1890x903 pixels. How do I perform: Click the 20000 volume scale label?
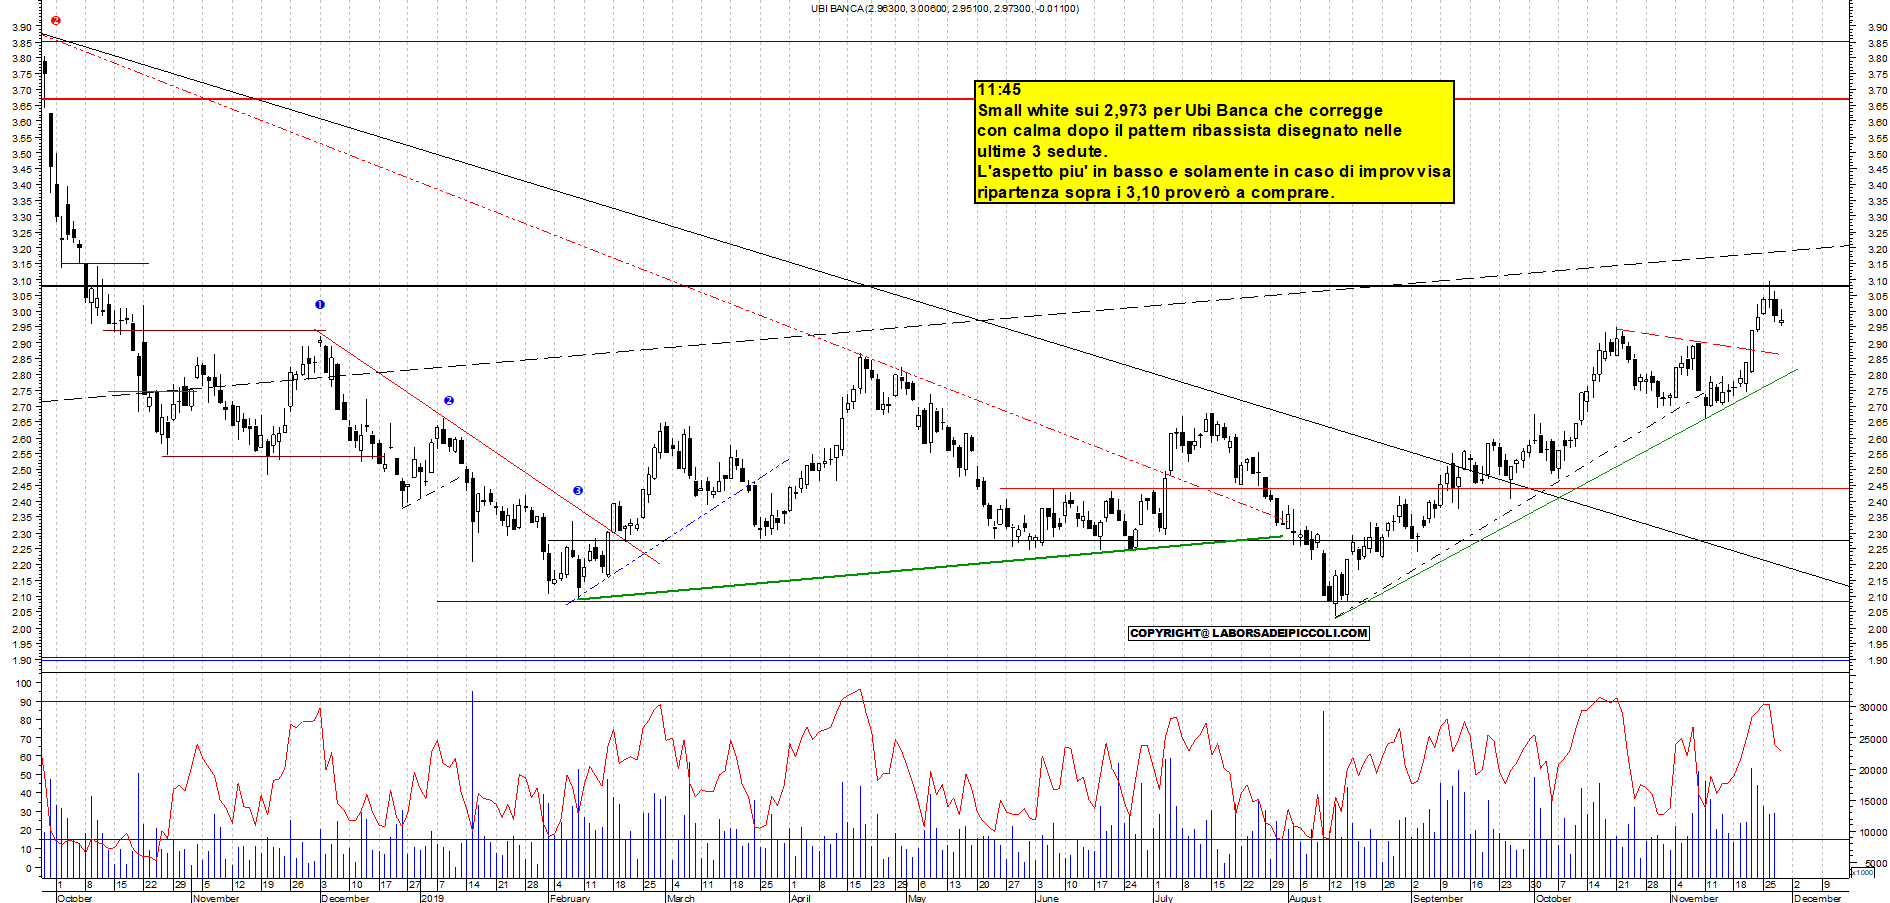[1873, 770]
